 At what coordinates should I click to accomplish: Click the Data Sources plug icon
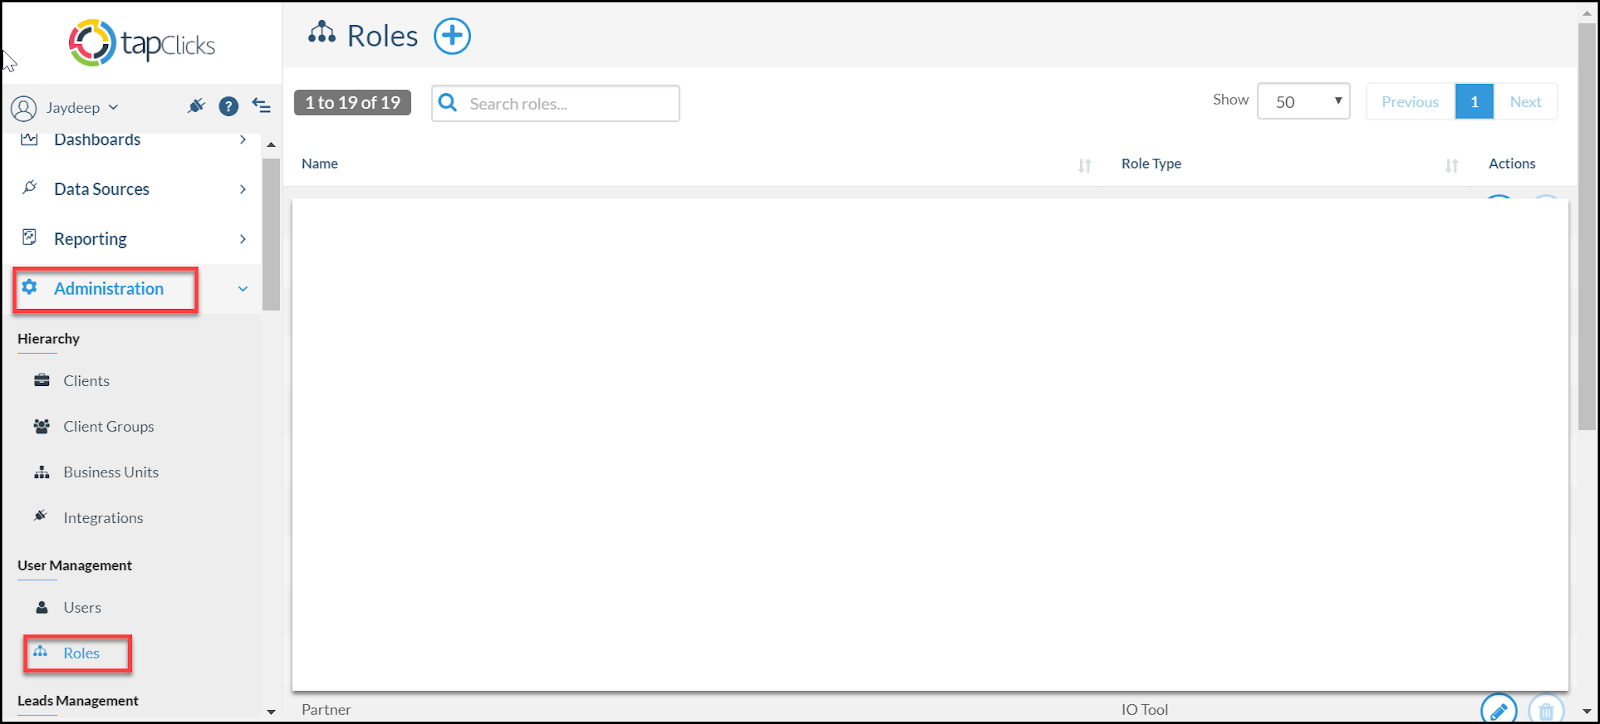[x=30, y=188]
